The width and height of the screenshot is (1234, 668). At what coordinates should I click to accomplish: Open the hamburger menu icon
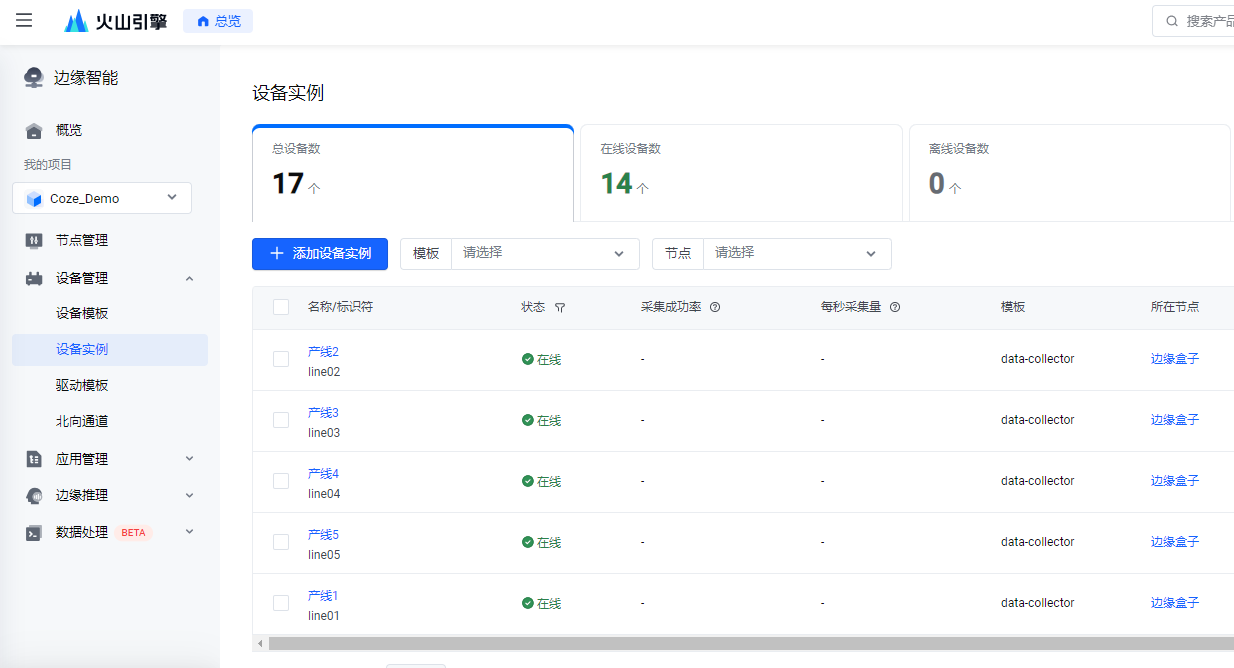pyautogui.click(x=24, y=21)
